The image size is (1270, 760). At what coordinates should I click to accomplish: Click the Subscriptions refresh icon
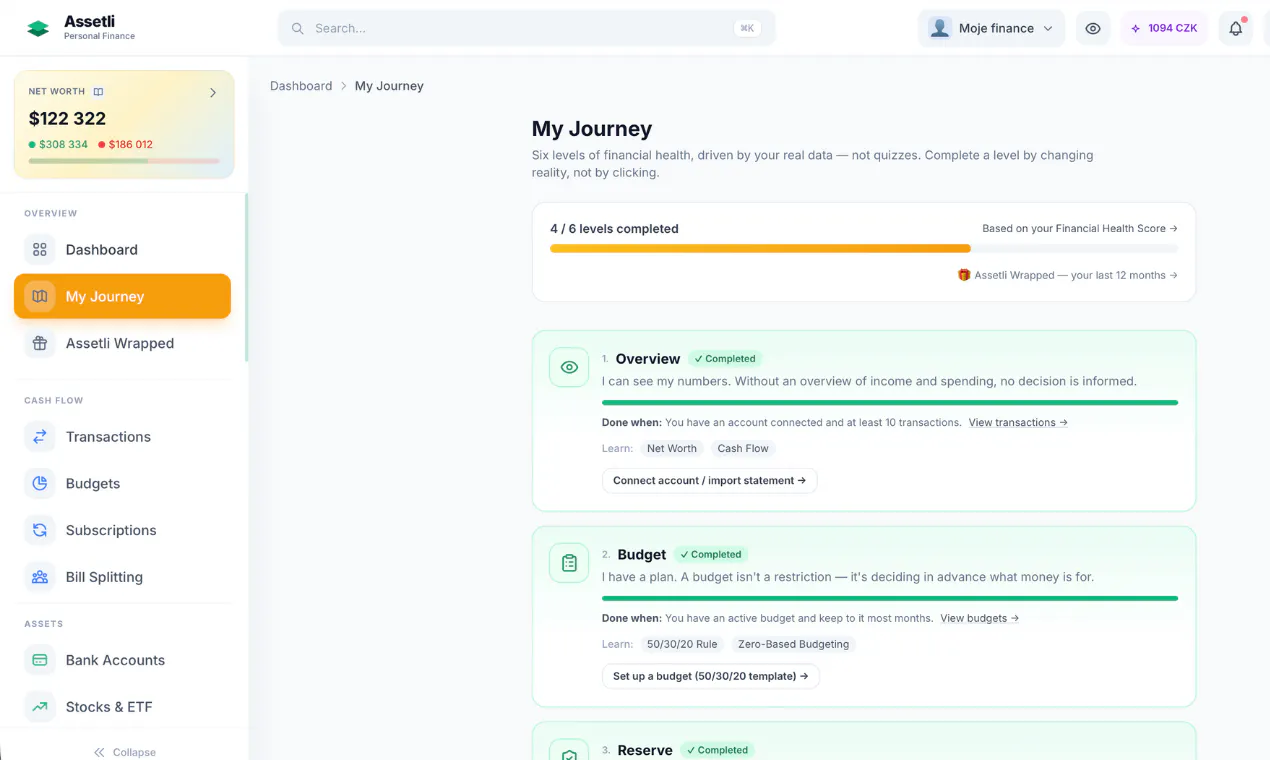click(40, 530)
